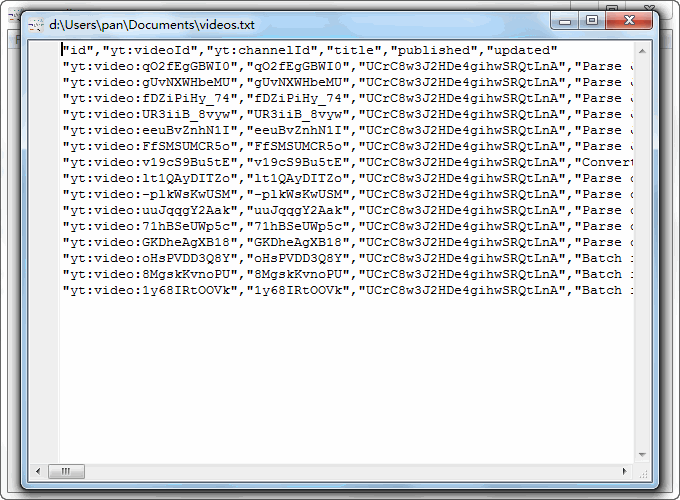The width and height of the screenshot is (680, 500).
Task: Click the empty horizontal scrollbar track
Action: click(x=350, y=471)
